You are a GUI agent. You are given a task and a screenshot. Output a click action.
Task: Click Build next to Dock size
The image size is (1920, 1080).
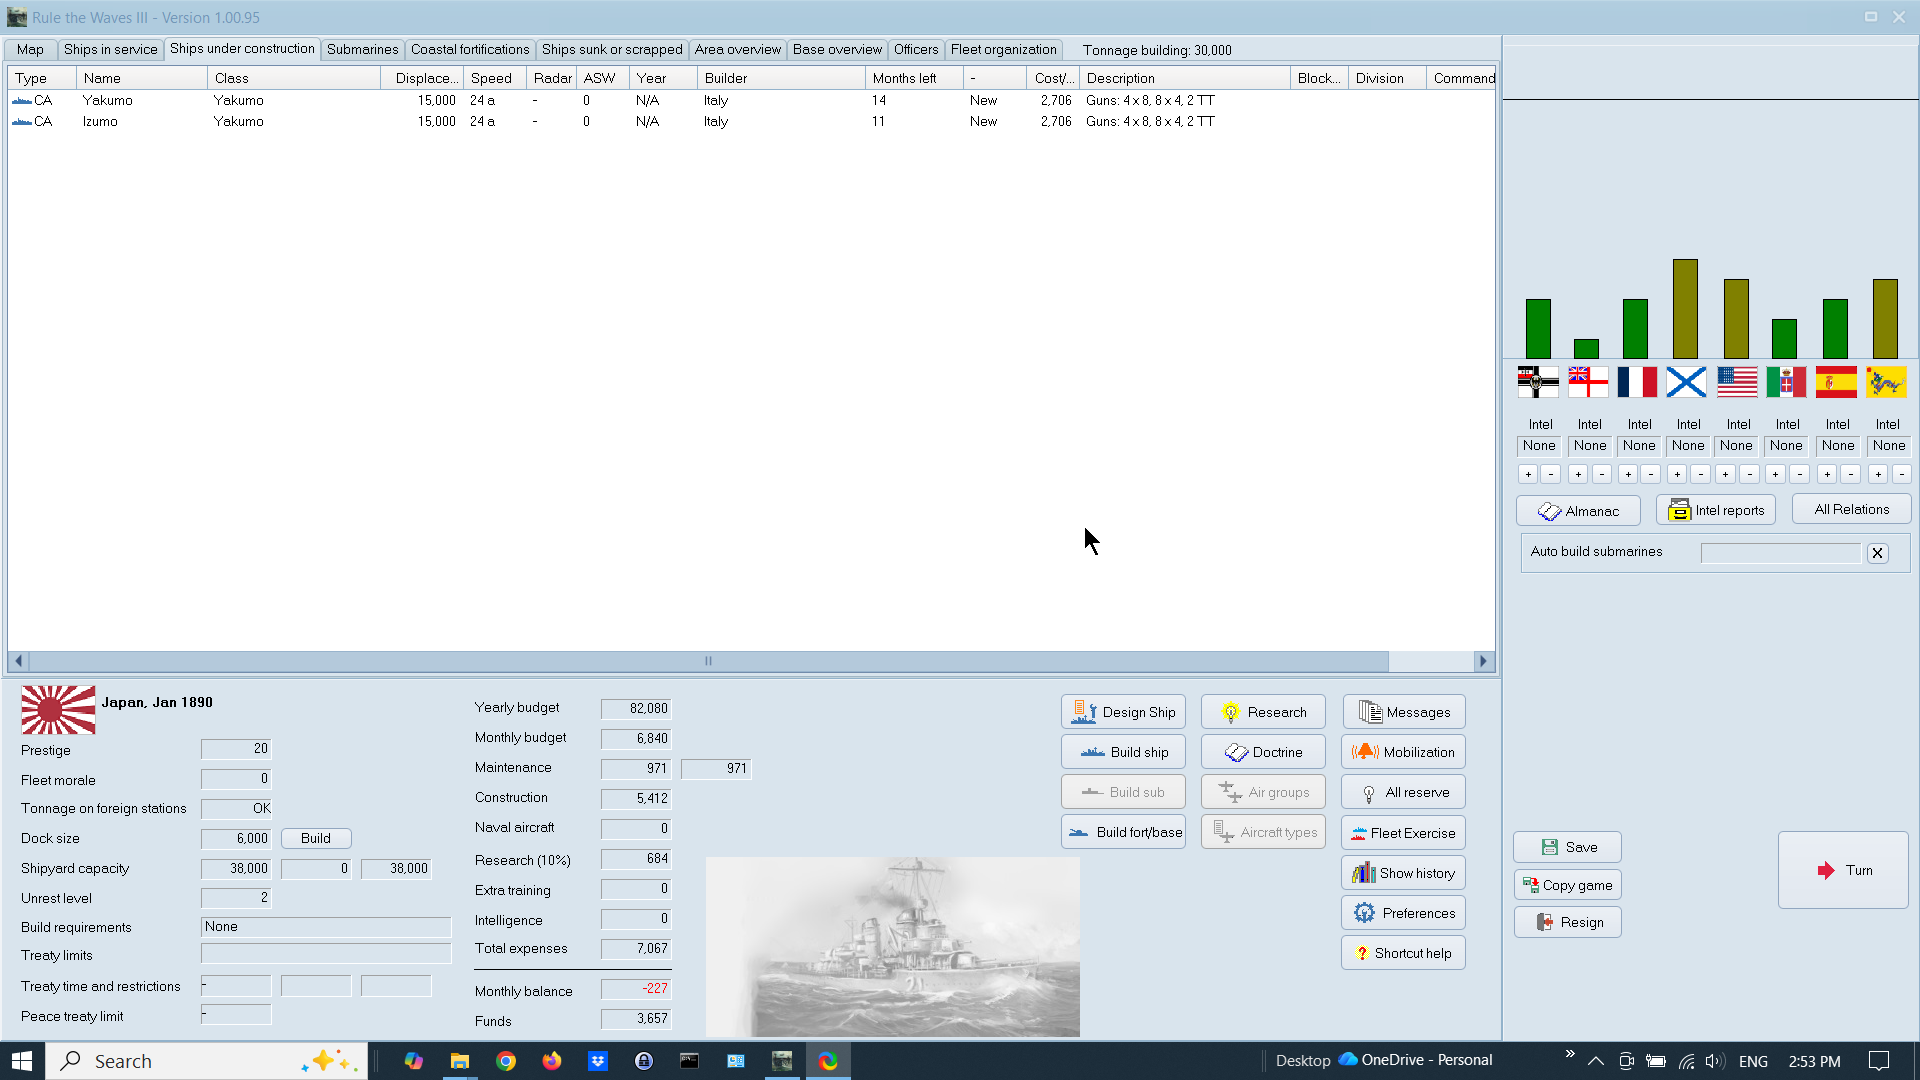(316, 839)
